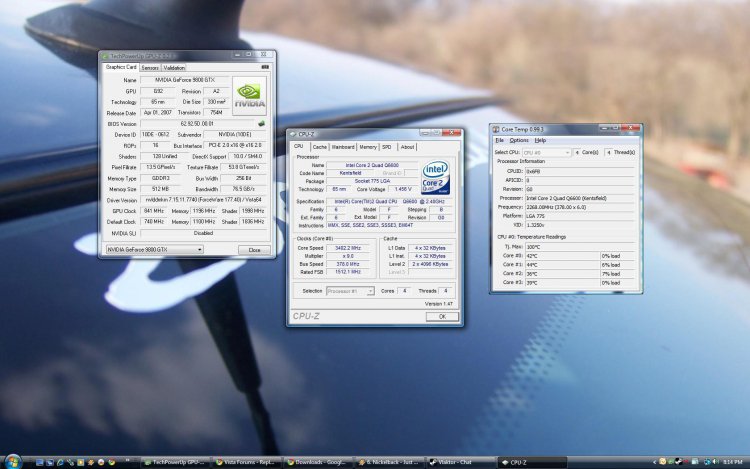
Task: Click the GPU Name field in GPU-Z
Action: click(184, 80)
